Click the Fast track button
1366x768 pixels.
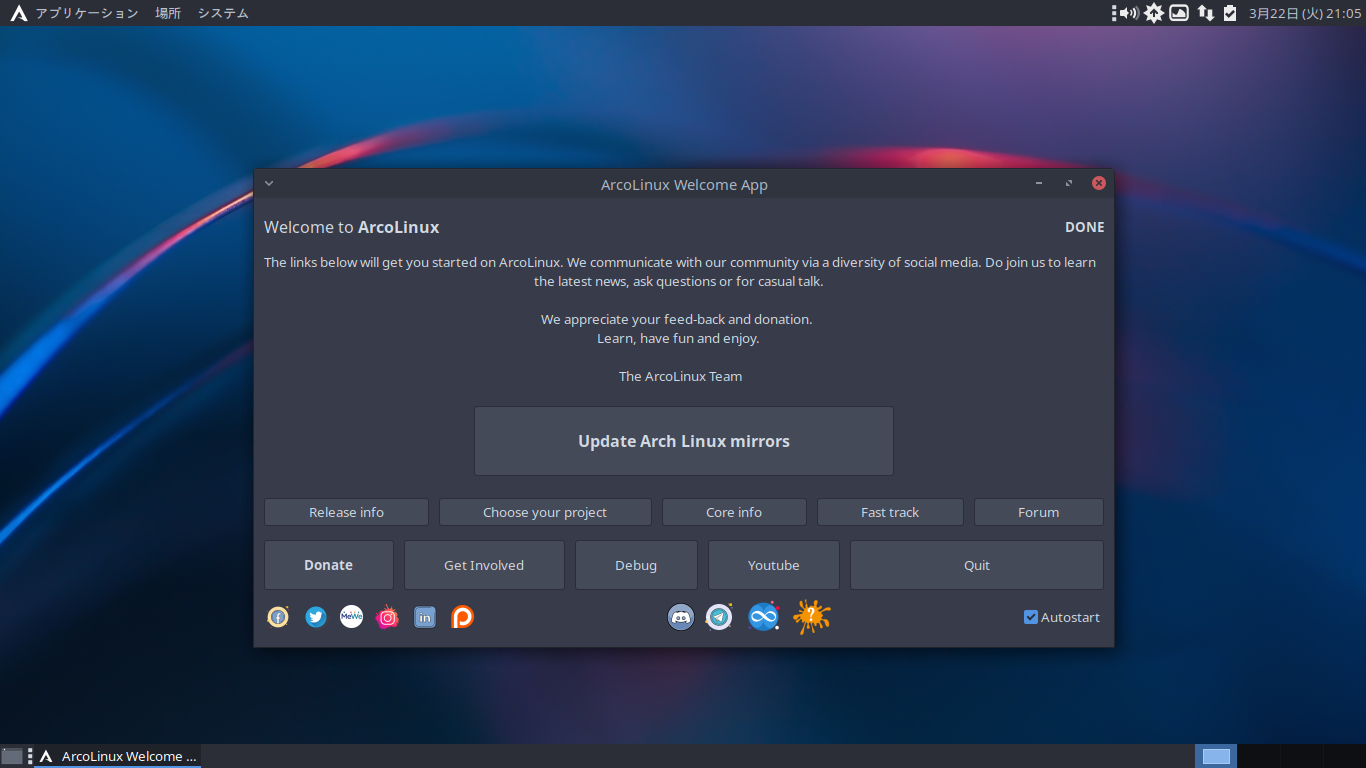click(890, 512)
